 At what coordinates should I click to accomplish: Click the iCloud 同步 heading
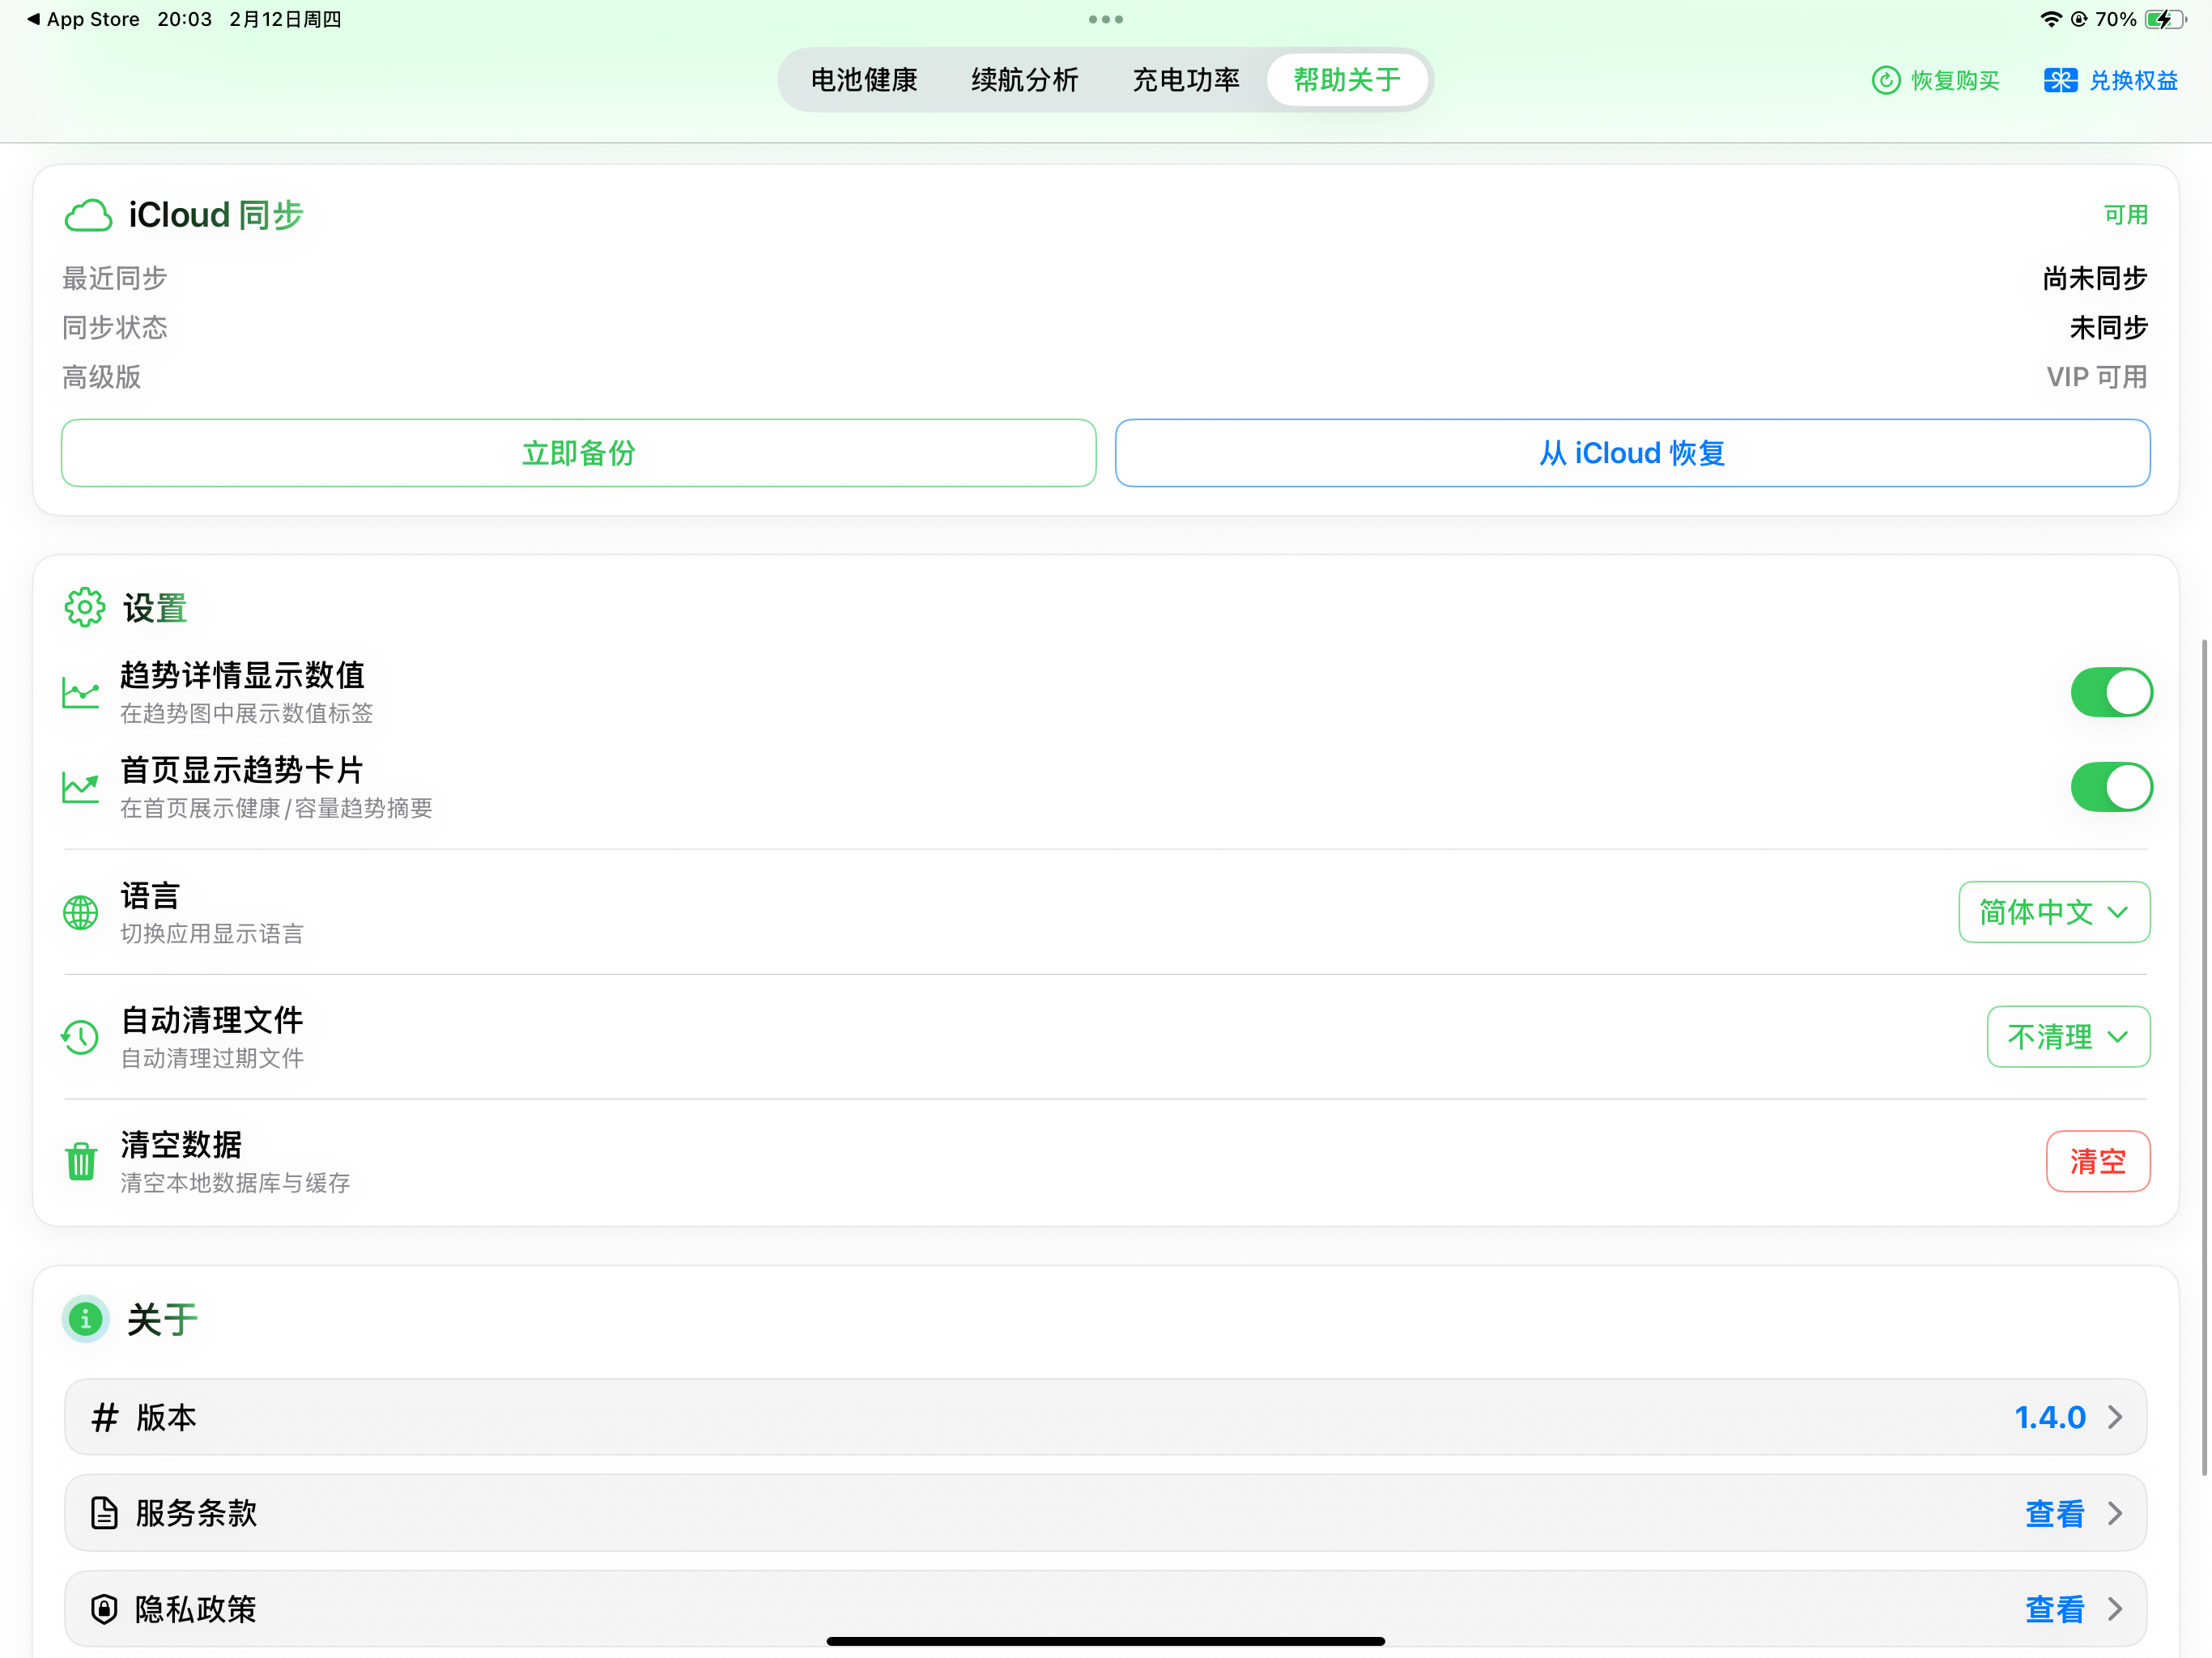tap(216, 215)
